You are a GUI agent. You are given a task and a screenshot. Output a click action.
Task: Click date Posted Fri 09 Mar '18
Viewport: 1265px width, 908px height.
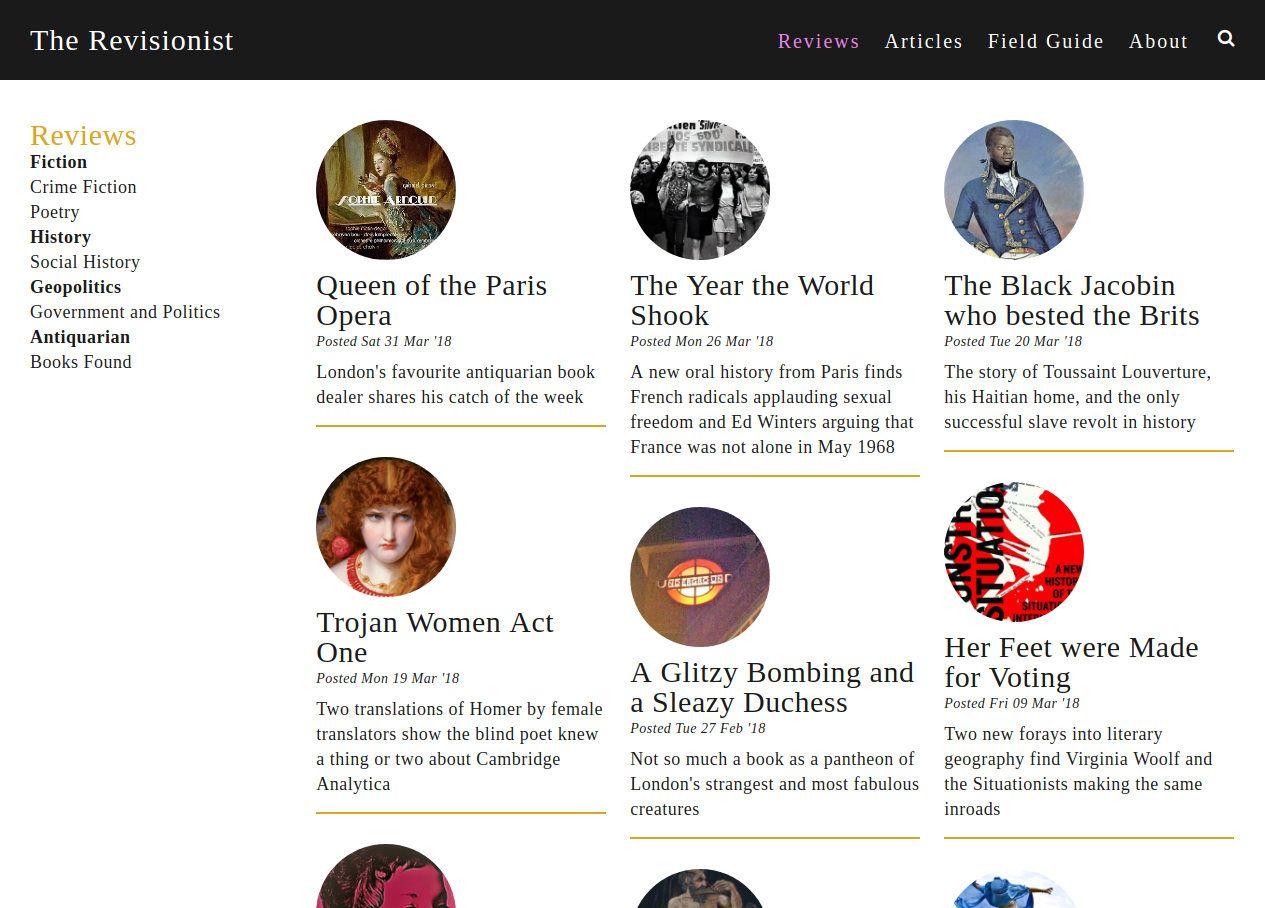click(x=1012, y=703)
